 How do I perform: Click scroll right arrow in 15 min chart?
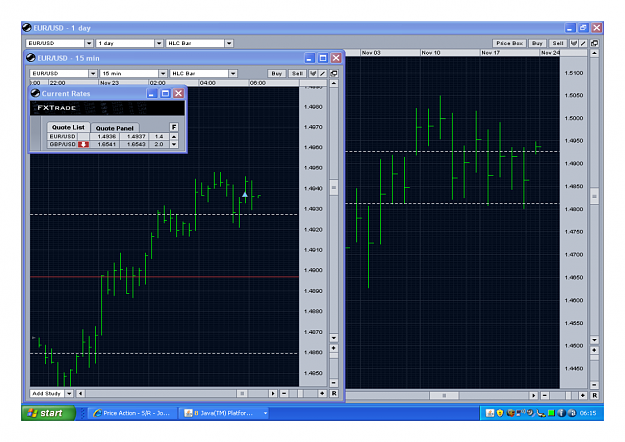pos(273,393)
